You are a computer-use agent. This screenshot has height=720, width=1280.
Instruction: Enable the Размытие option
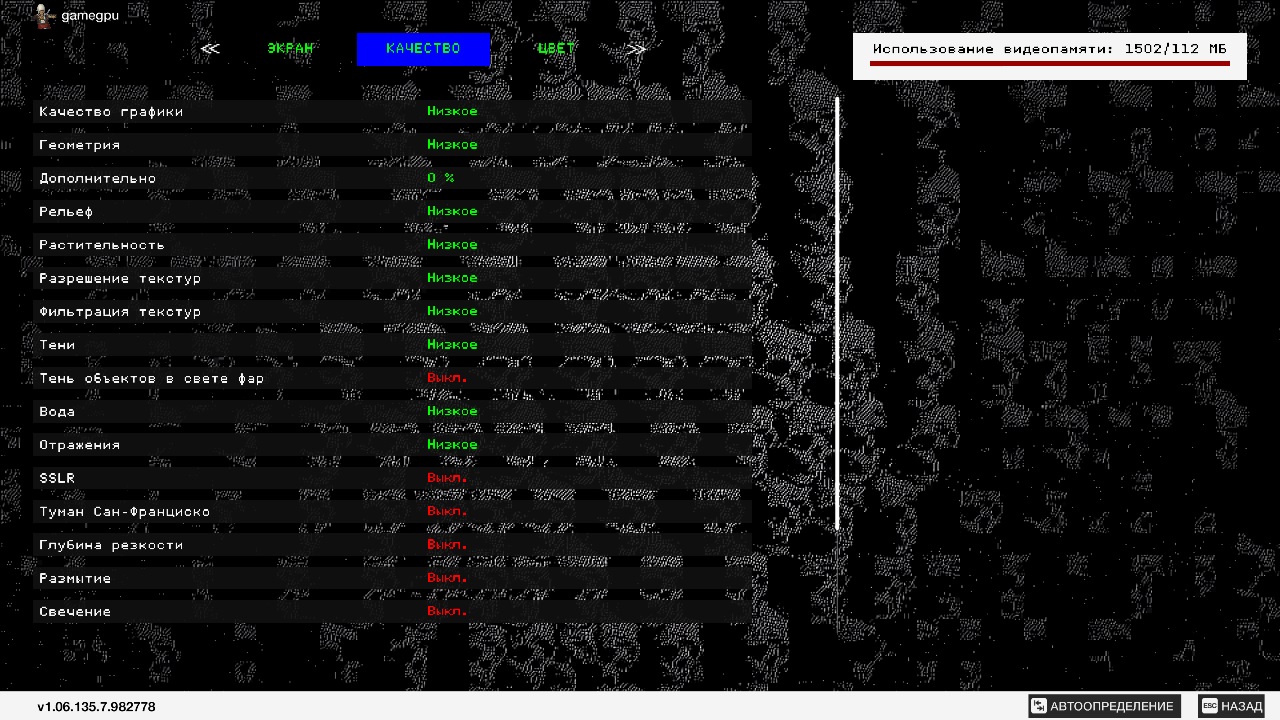click(x=392, y=578)
